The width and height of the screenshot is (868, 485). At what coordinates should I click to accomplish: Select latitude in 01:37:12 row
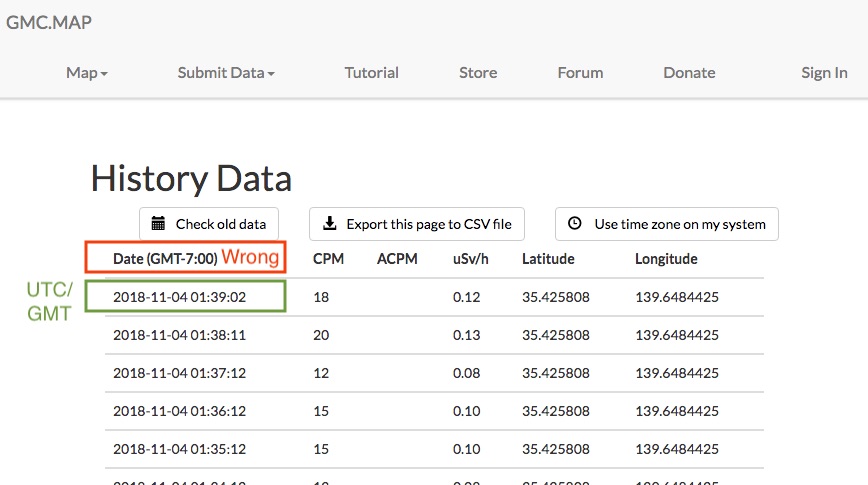point(556,373)
